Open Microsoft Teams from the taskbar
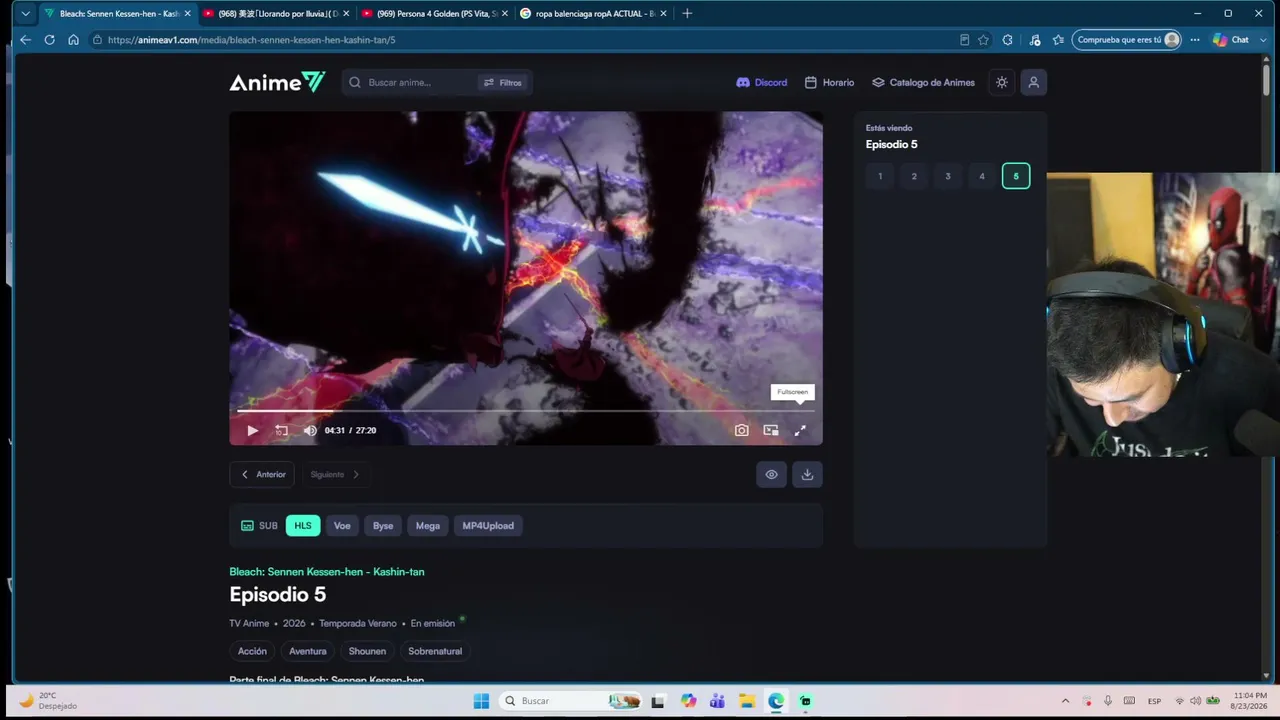Viewport: 1280px width, 720px height. [x=717, y=701]
